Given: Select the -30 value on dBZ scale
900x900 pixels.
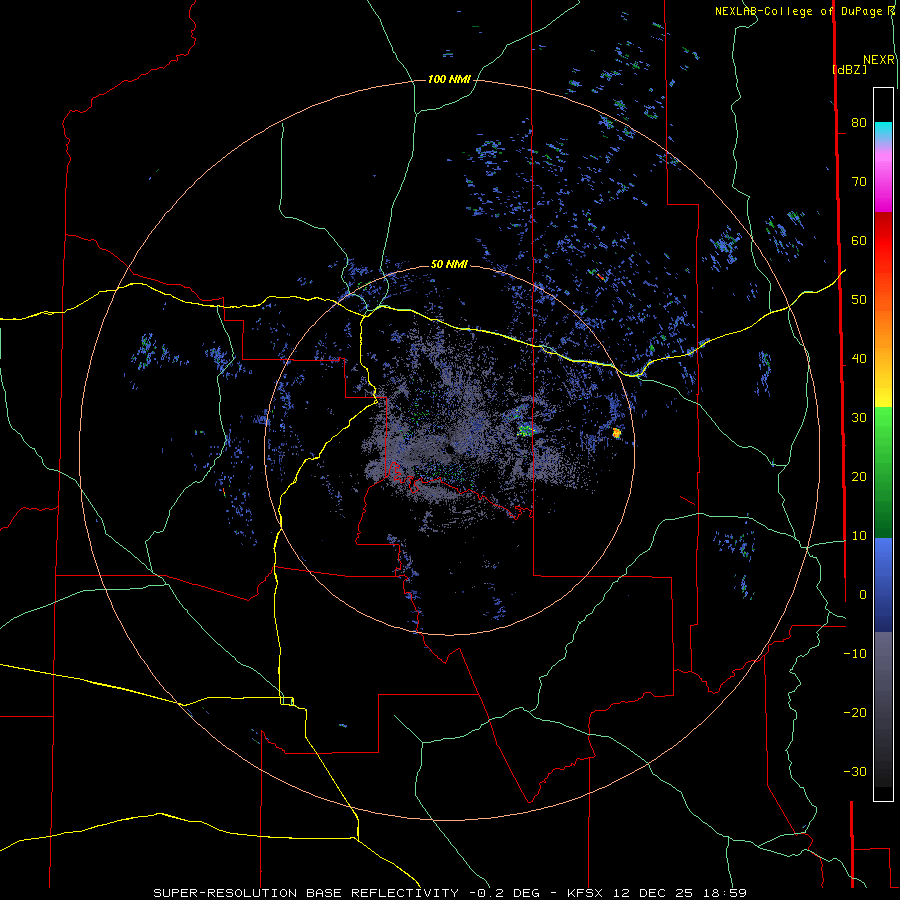Looking at the screenshot, I should [855, 771].
